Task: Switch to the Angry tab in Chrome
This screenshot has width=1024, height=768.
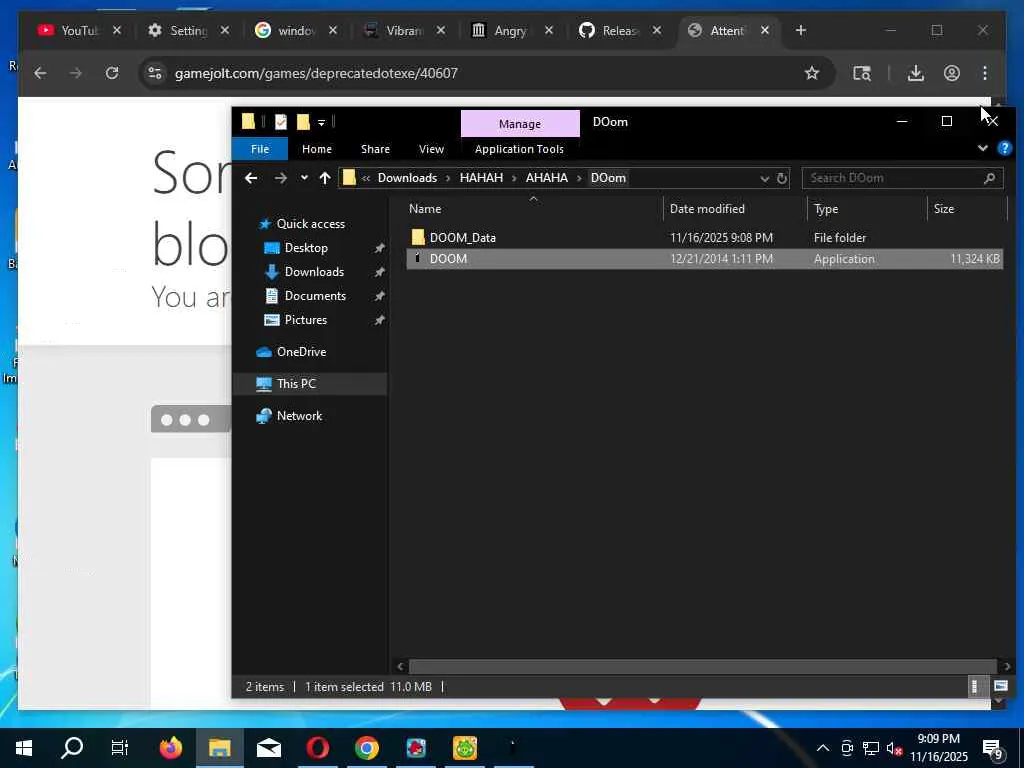Action: click(x=511, y=31)
